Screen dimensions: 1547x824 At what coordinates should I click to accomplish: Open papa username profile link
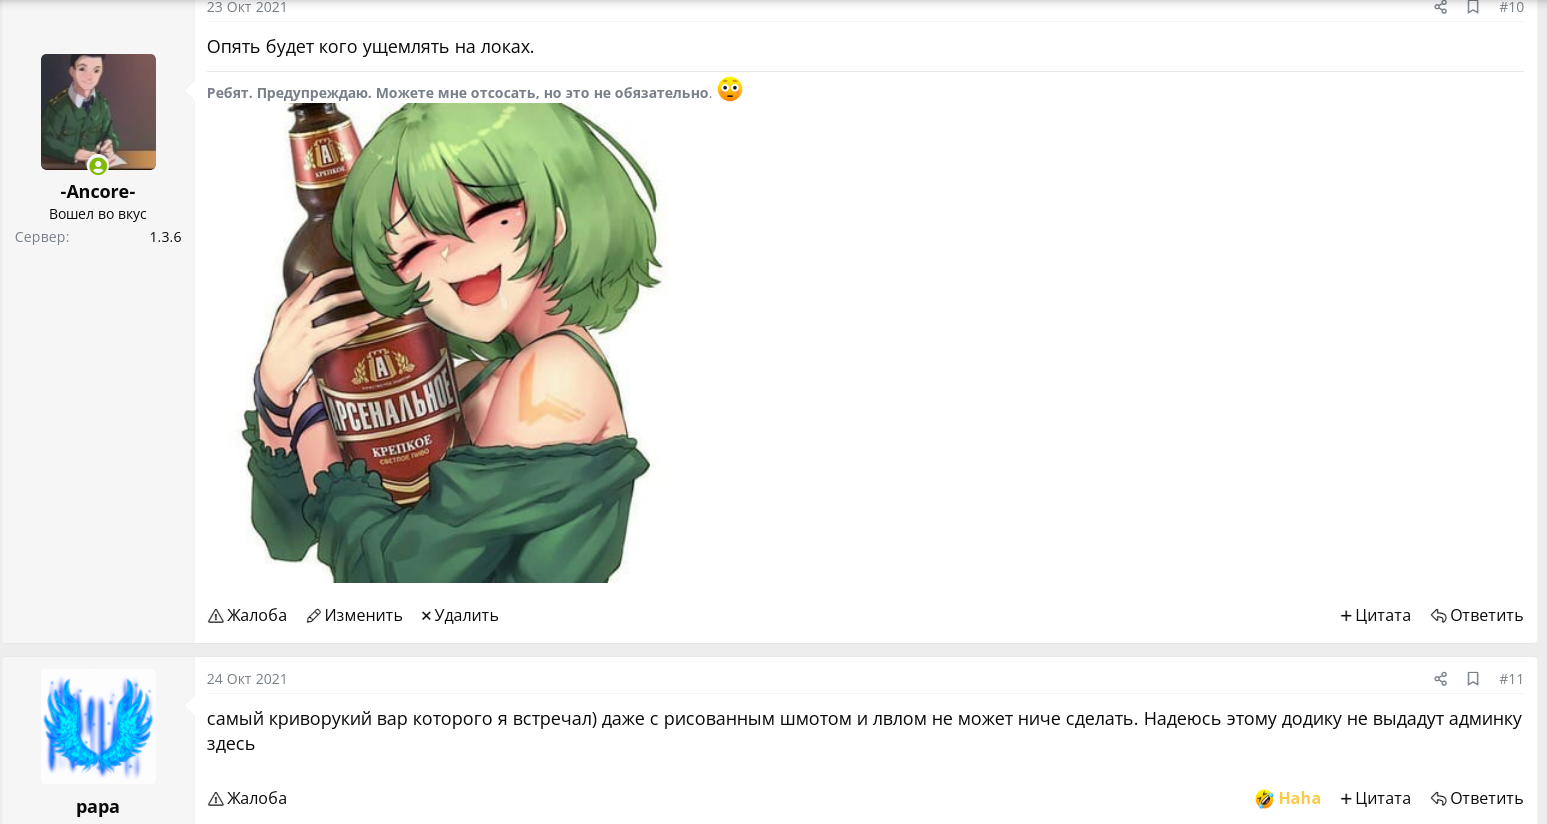click(x=98, y=807)
